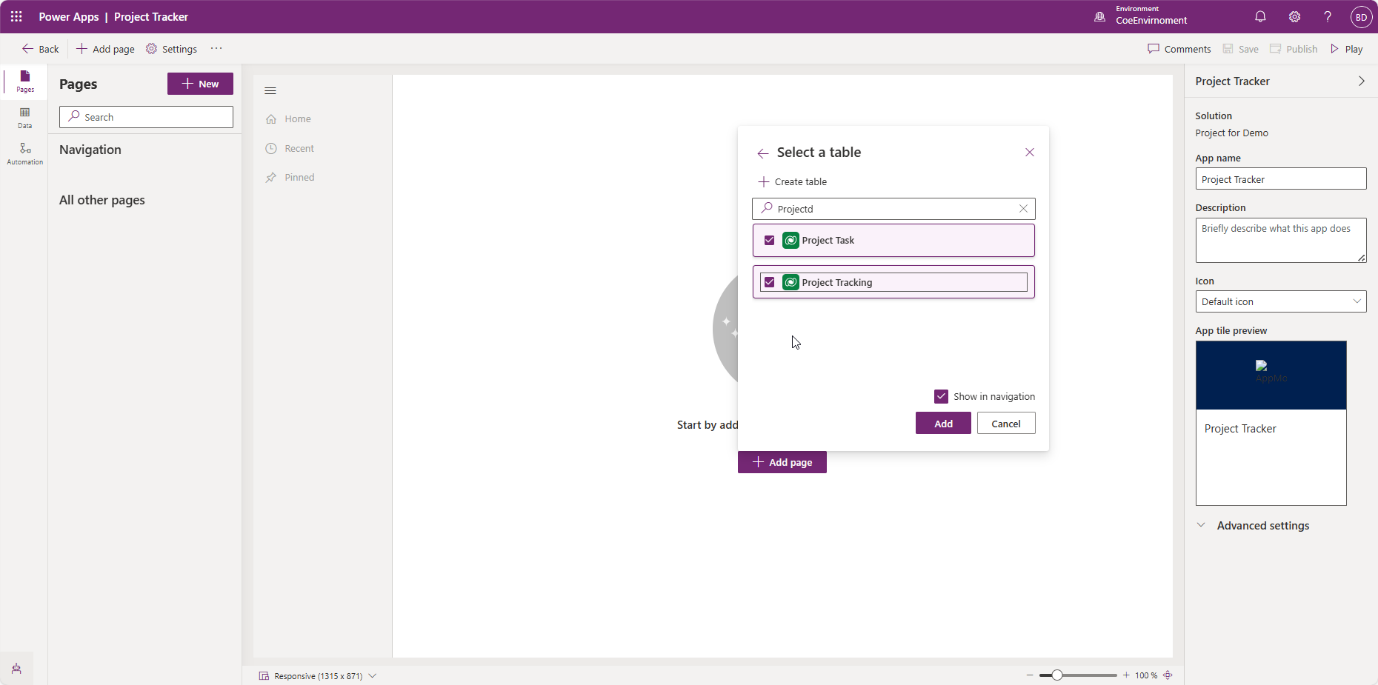
Task: Click Add page in the command bar
Action: pyautogui.click(x=105, y=49)
